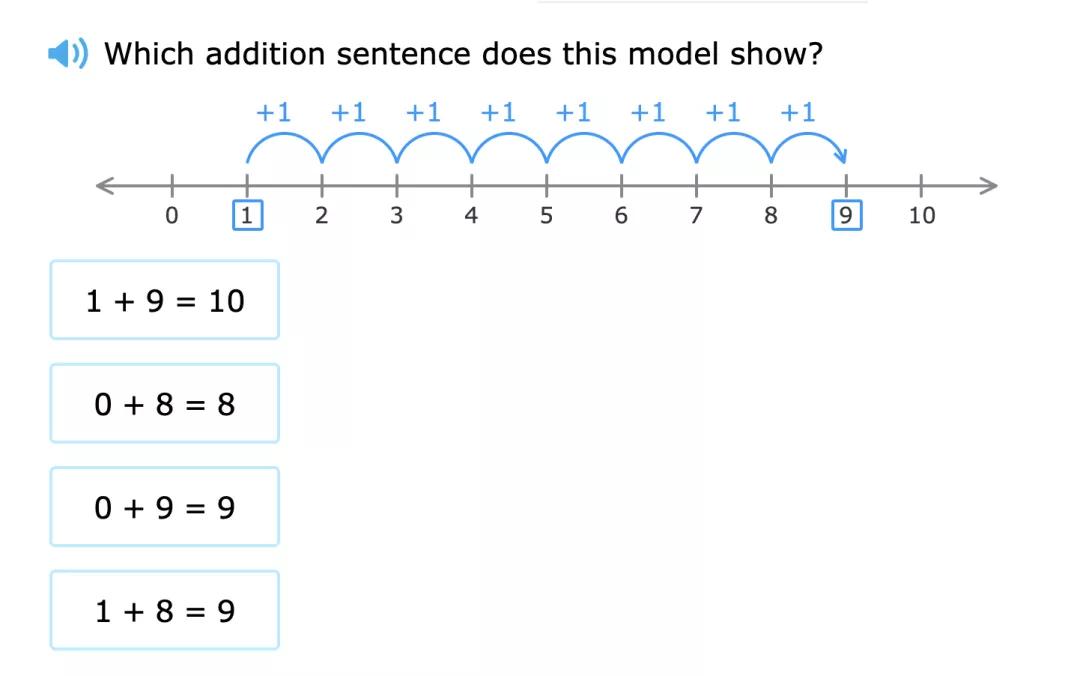Click the number 7 on the number line
The image size is (1080, 676).
click(696, 215)
